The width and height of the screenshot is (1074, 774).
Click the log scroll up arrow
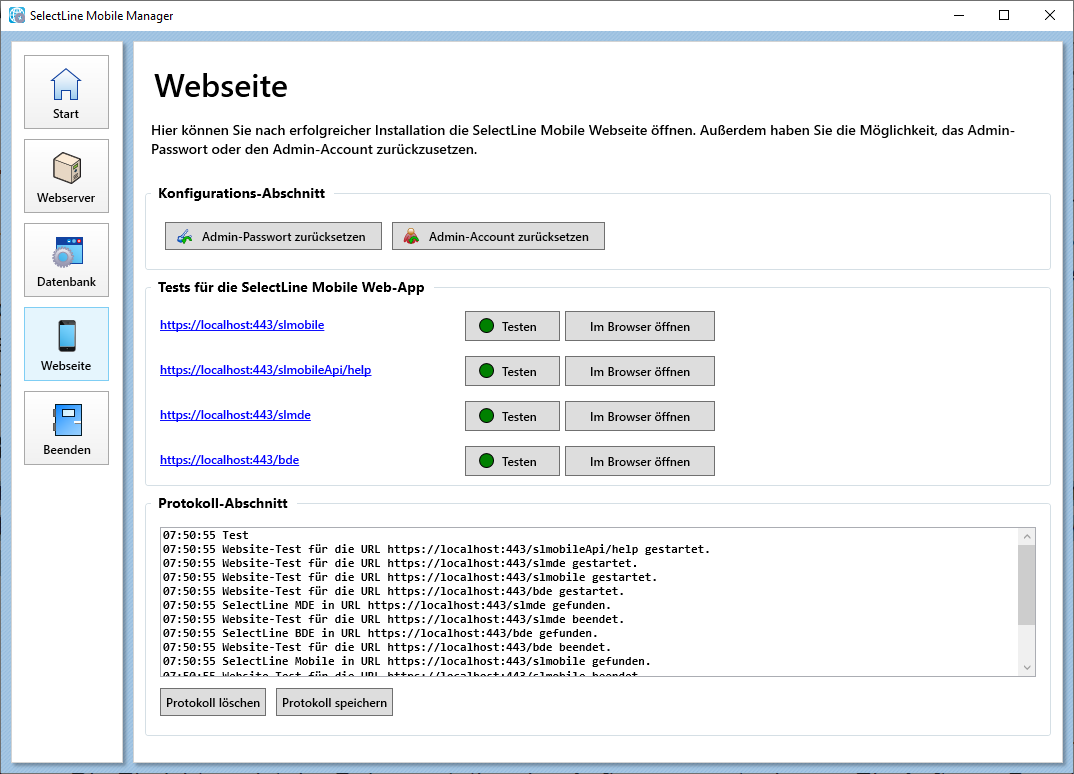pos(1026,536)
